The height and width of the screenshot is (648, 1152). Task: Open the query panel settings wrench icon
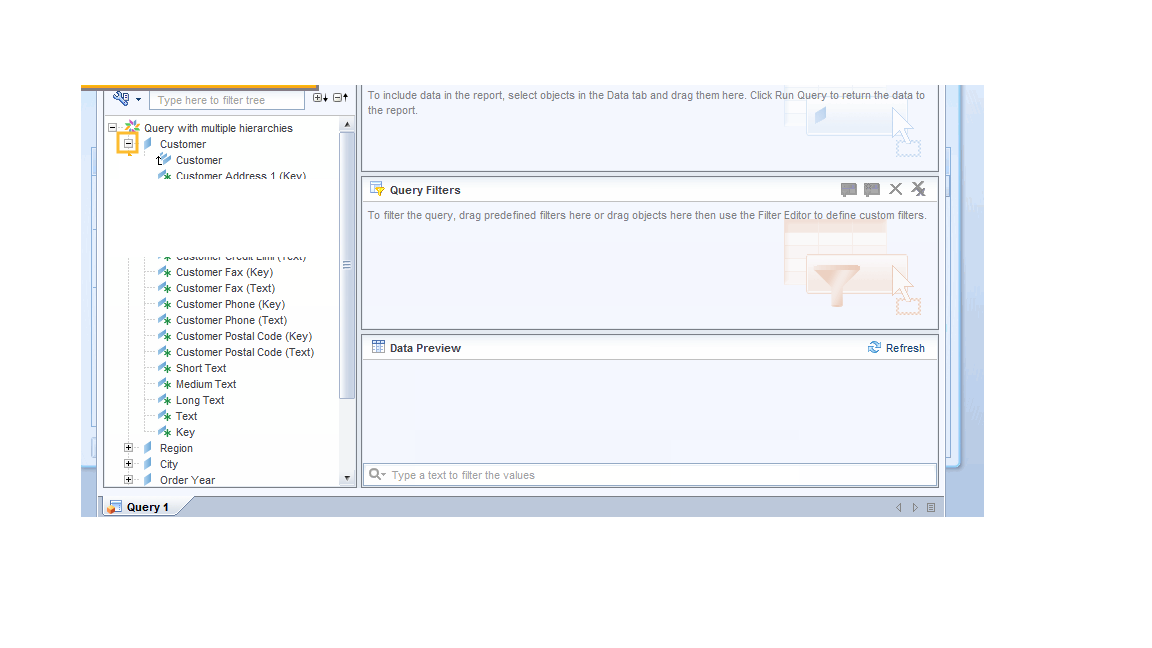(122, 99)
